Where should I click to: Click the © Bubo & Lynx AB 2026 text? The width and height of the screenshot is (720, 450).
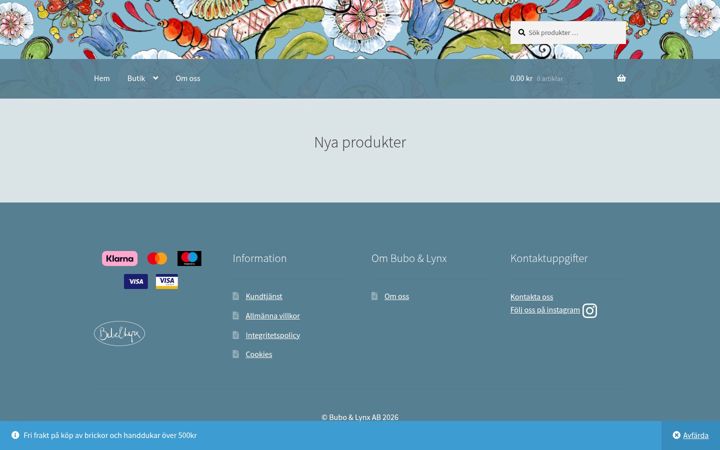point(360,417)
